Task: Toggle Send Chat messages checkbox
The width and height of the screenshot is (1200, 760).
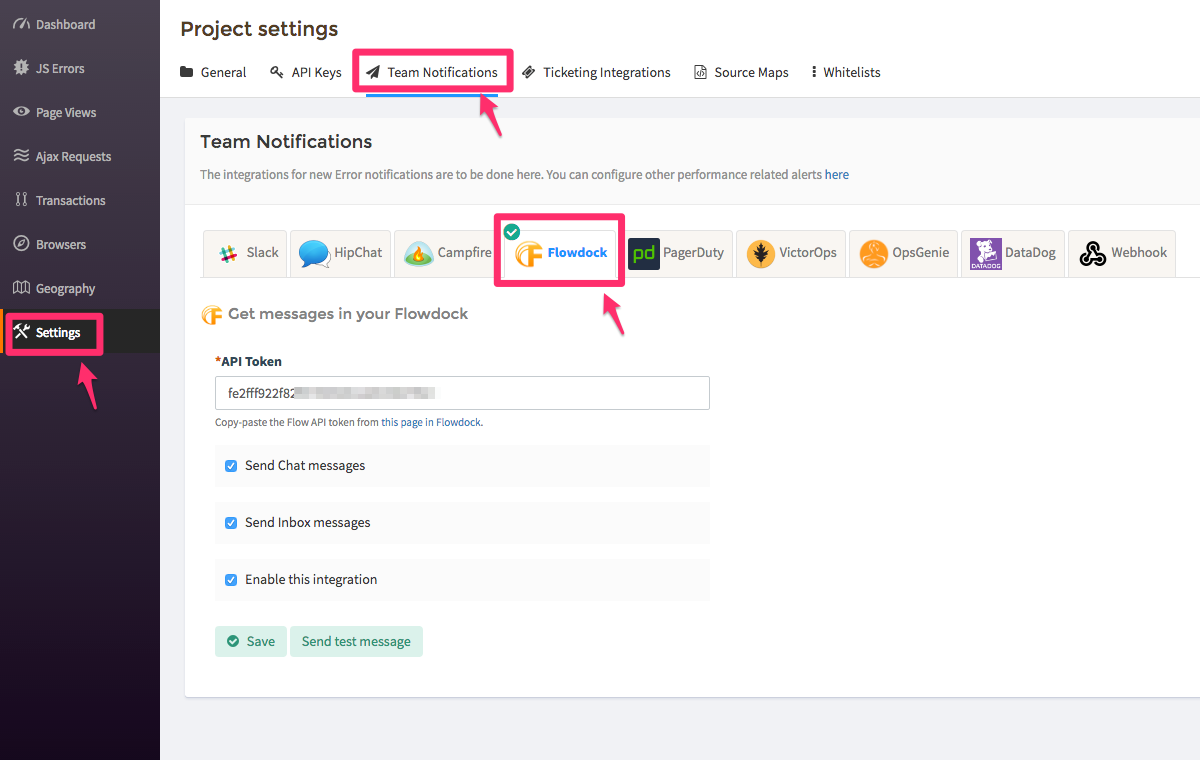Action: tap(231, 466)
